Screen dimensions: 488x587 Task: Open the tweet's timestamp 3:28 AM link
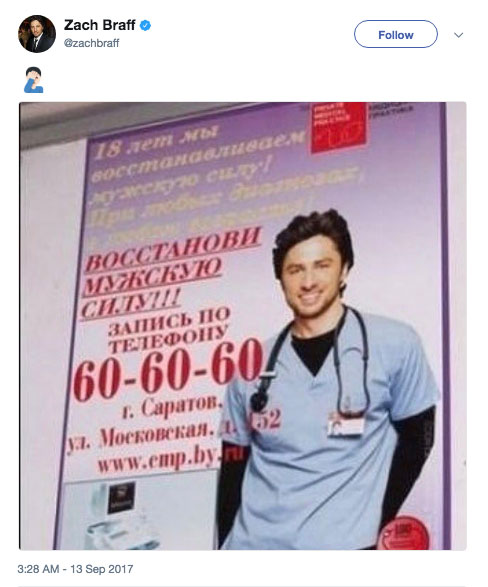point(75,569)
